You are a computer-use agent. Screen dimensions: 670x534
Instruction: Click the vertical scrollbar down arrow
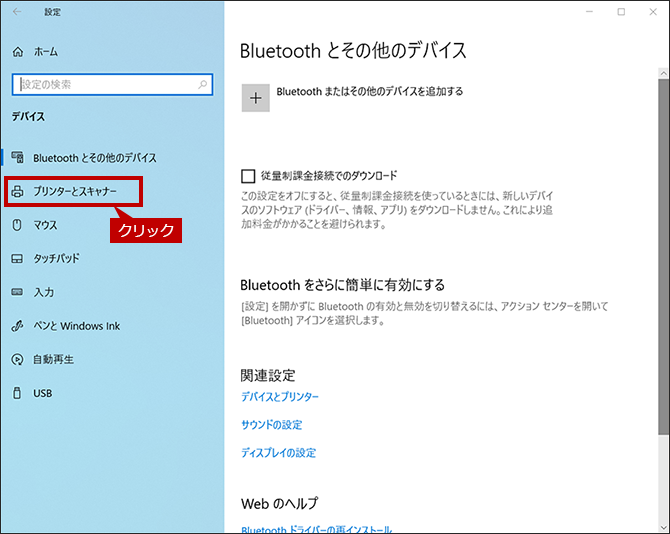[x=663, y=527]
